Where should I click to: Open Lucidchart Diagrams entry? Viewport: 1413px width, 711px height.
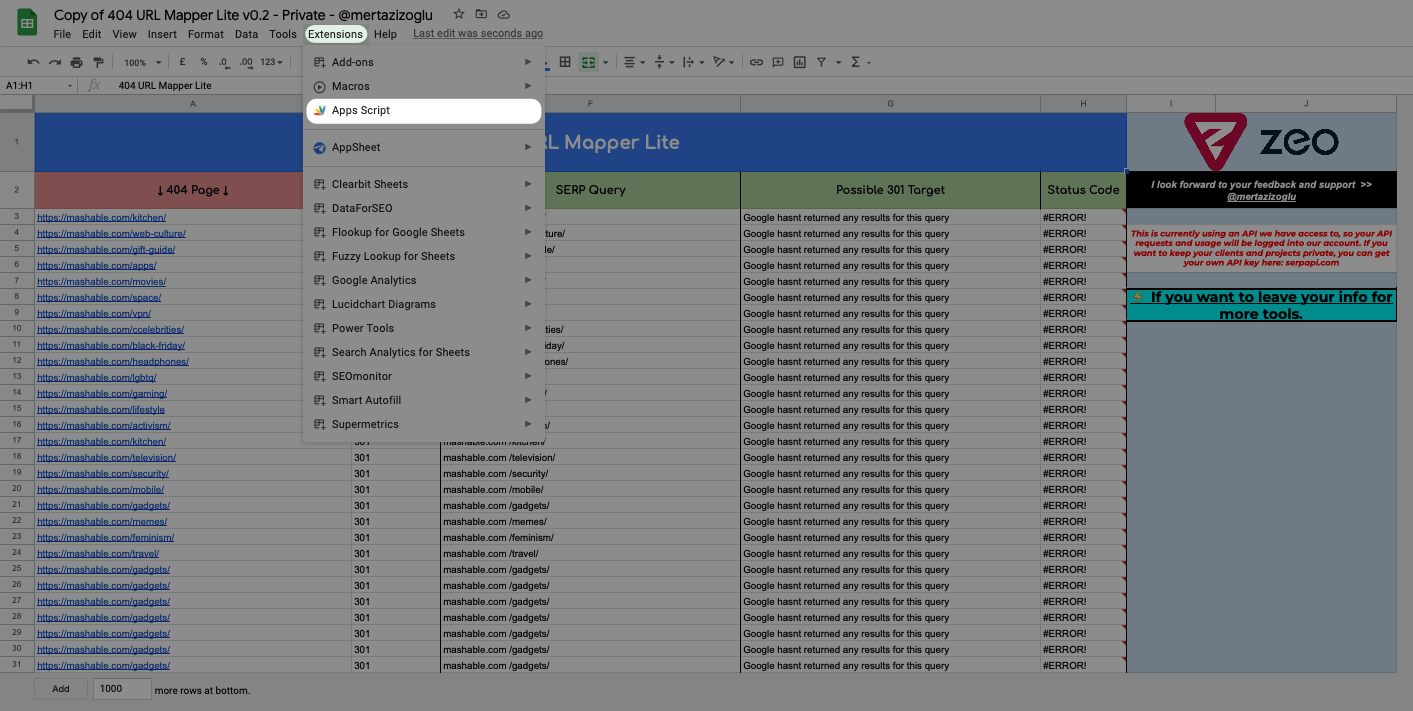click(424, 304)
